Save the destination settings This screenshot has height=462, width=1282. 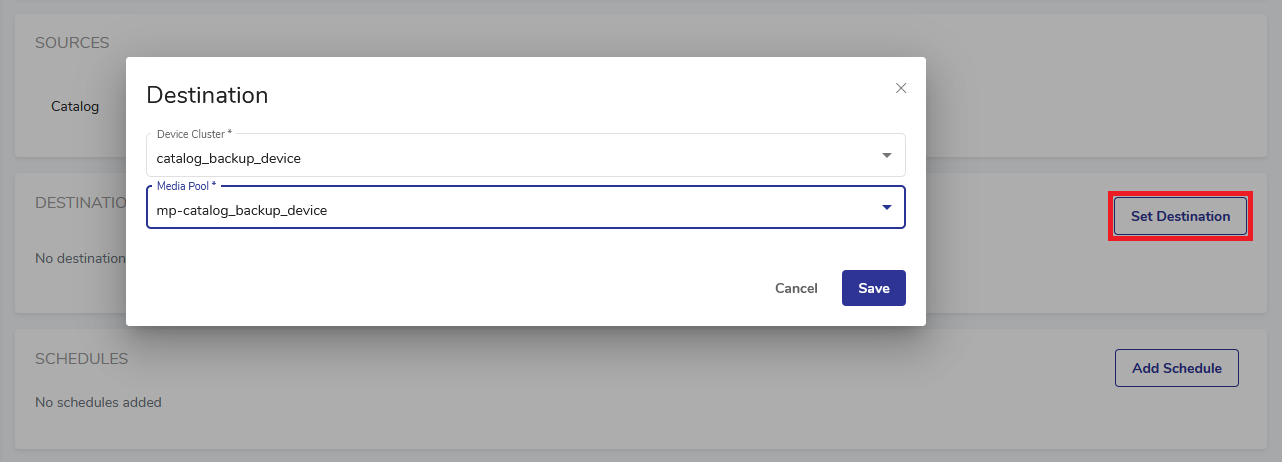(x=873, y=288)
